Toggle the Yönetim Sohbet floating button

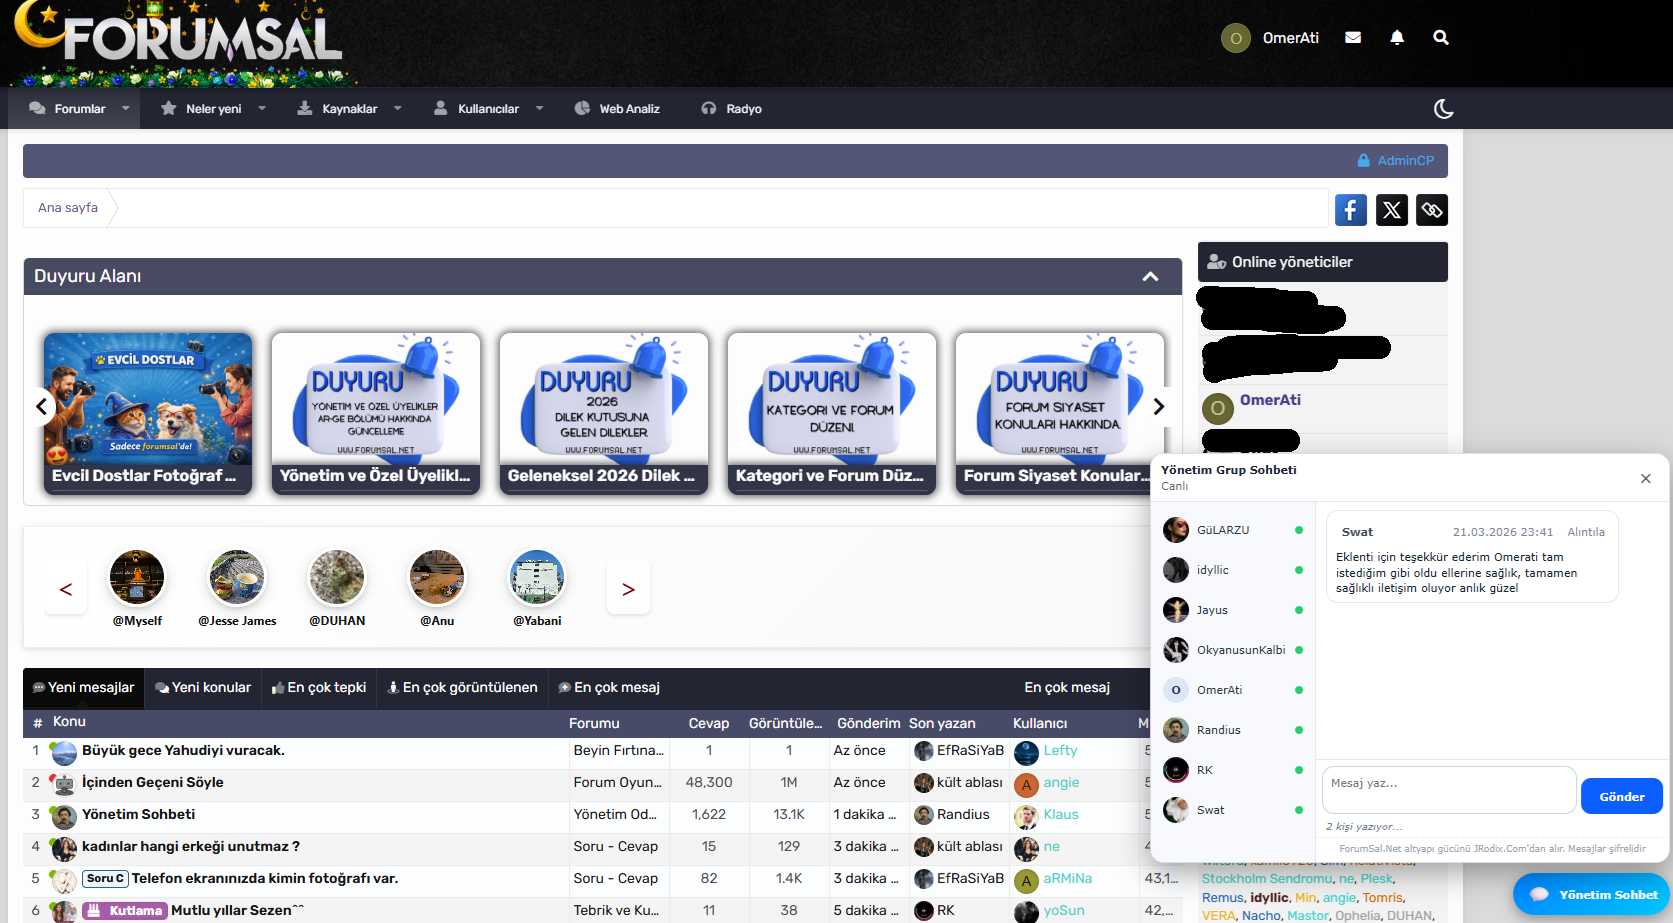[1590, 895]
